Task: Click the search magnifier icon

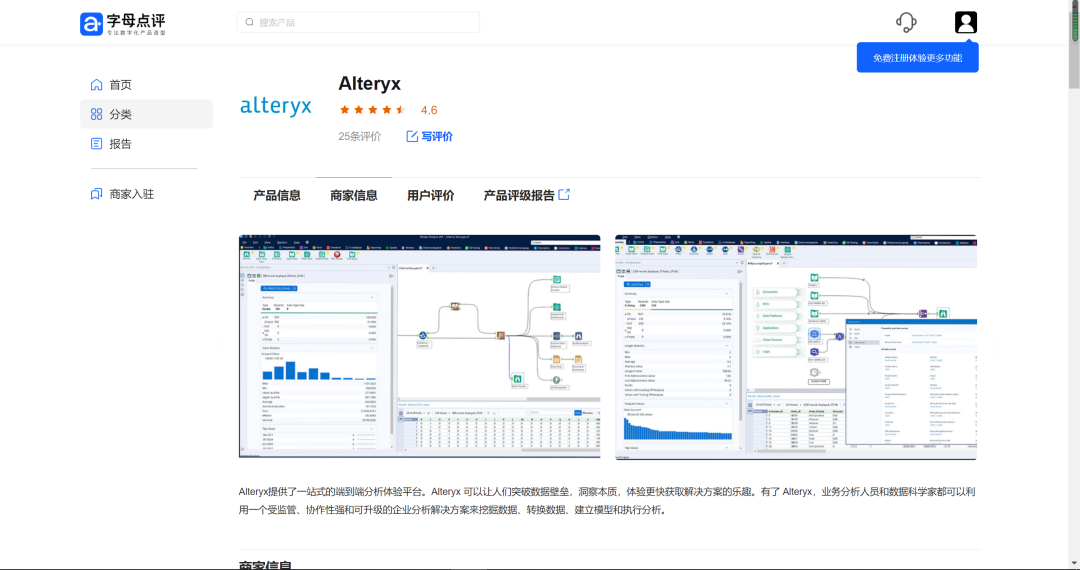Action: [249, 23]
